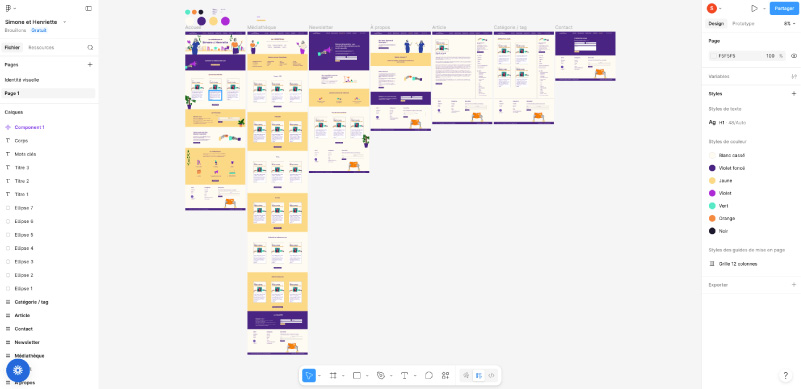801x389 pixels.
Task: Switch to Design mode in toolbar
Action: click(479, 375)
